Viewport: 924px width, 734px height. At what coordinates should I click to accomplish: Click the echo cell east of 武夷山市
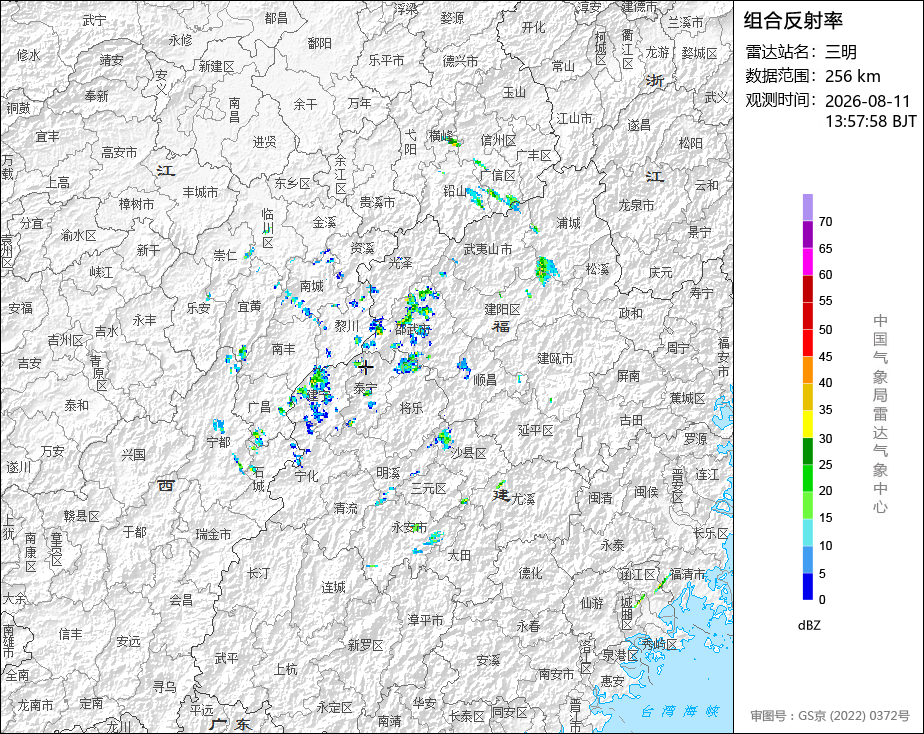click(x=546, y=270)
